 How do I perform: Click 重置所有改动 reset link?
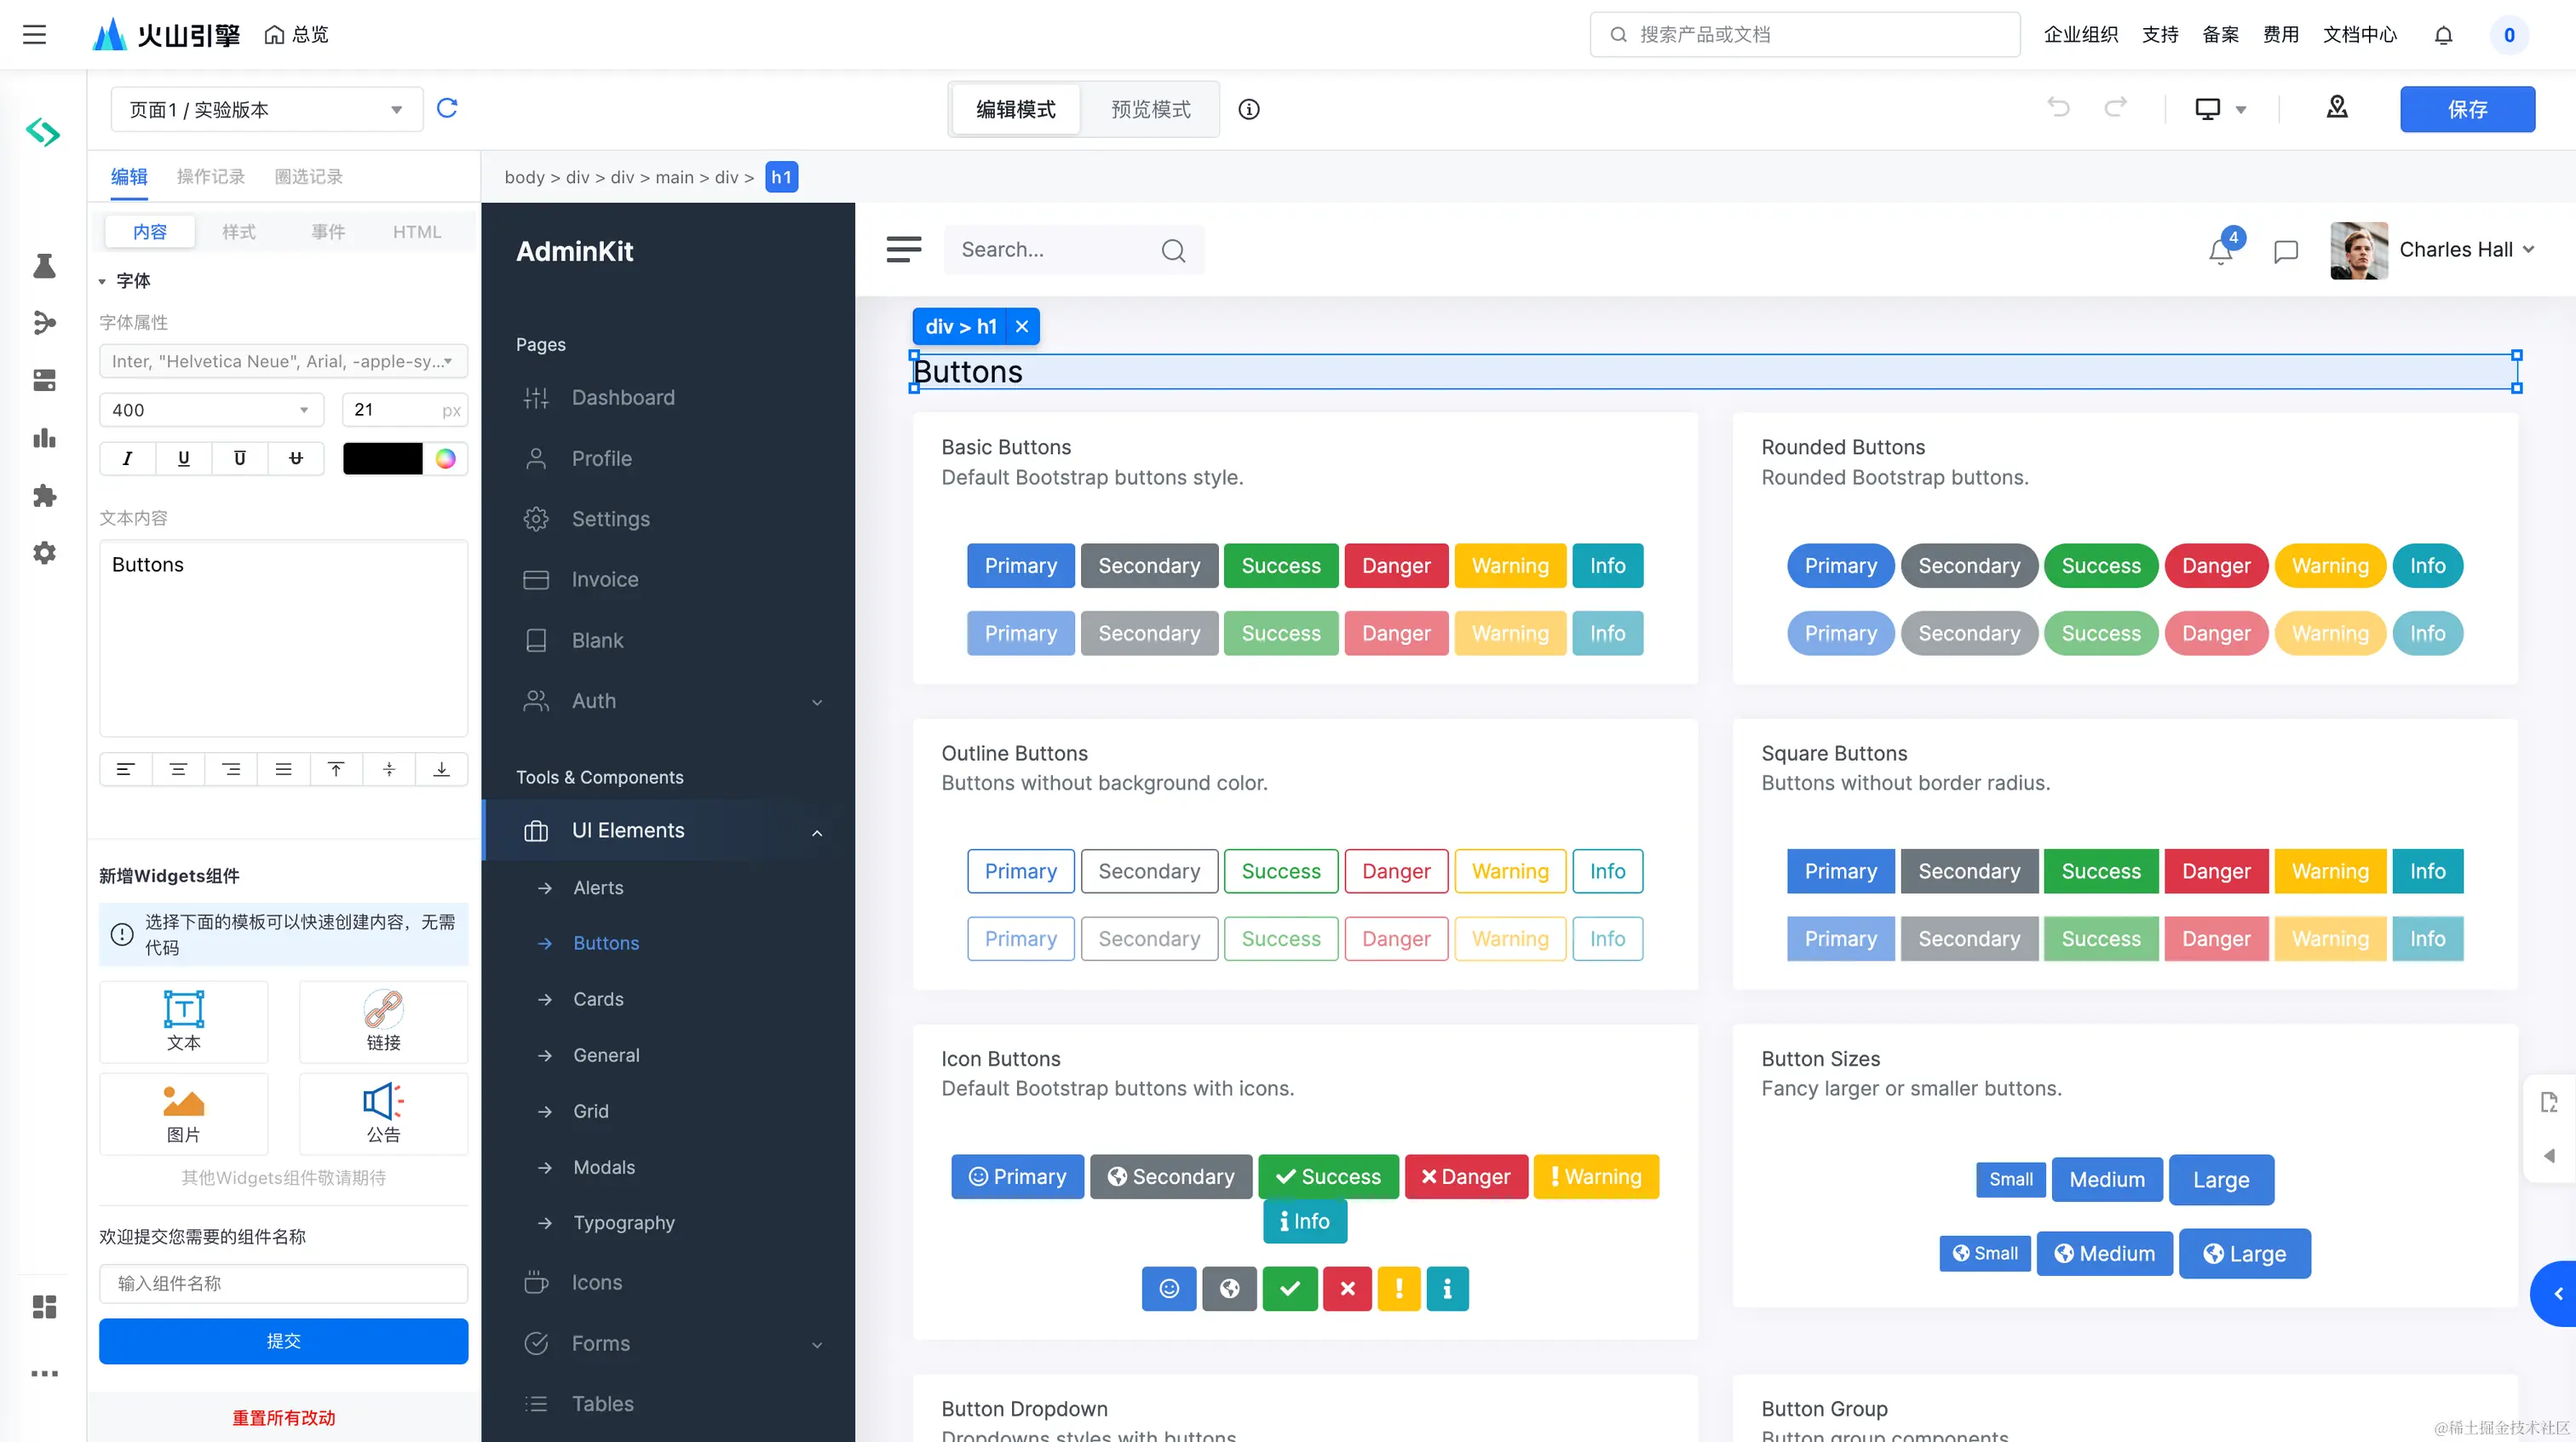click(284, 1418)
